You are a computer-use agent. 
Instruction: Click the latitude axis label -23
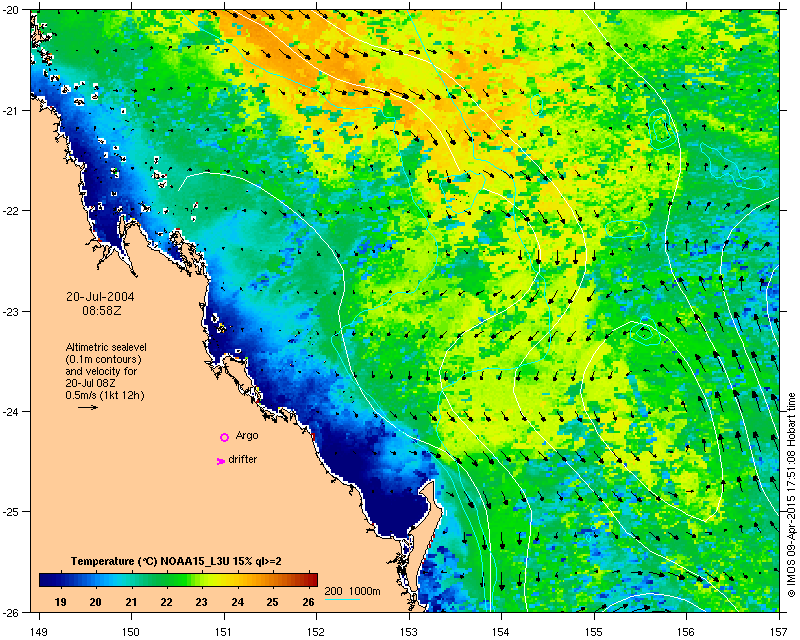click(11, 311)
